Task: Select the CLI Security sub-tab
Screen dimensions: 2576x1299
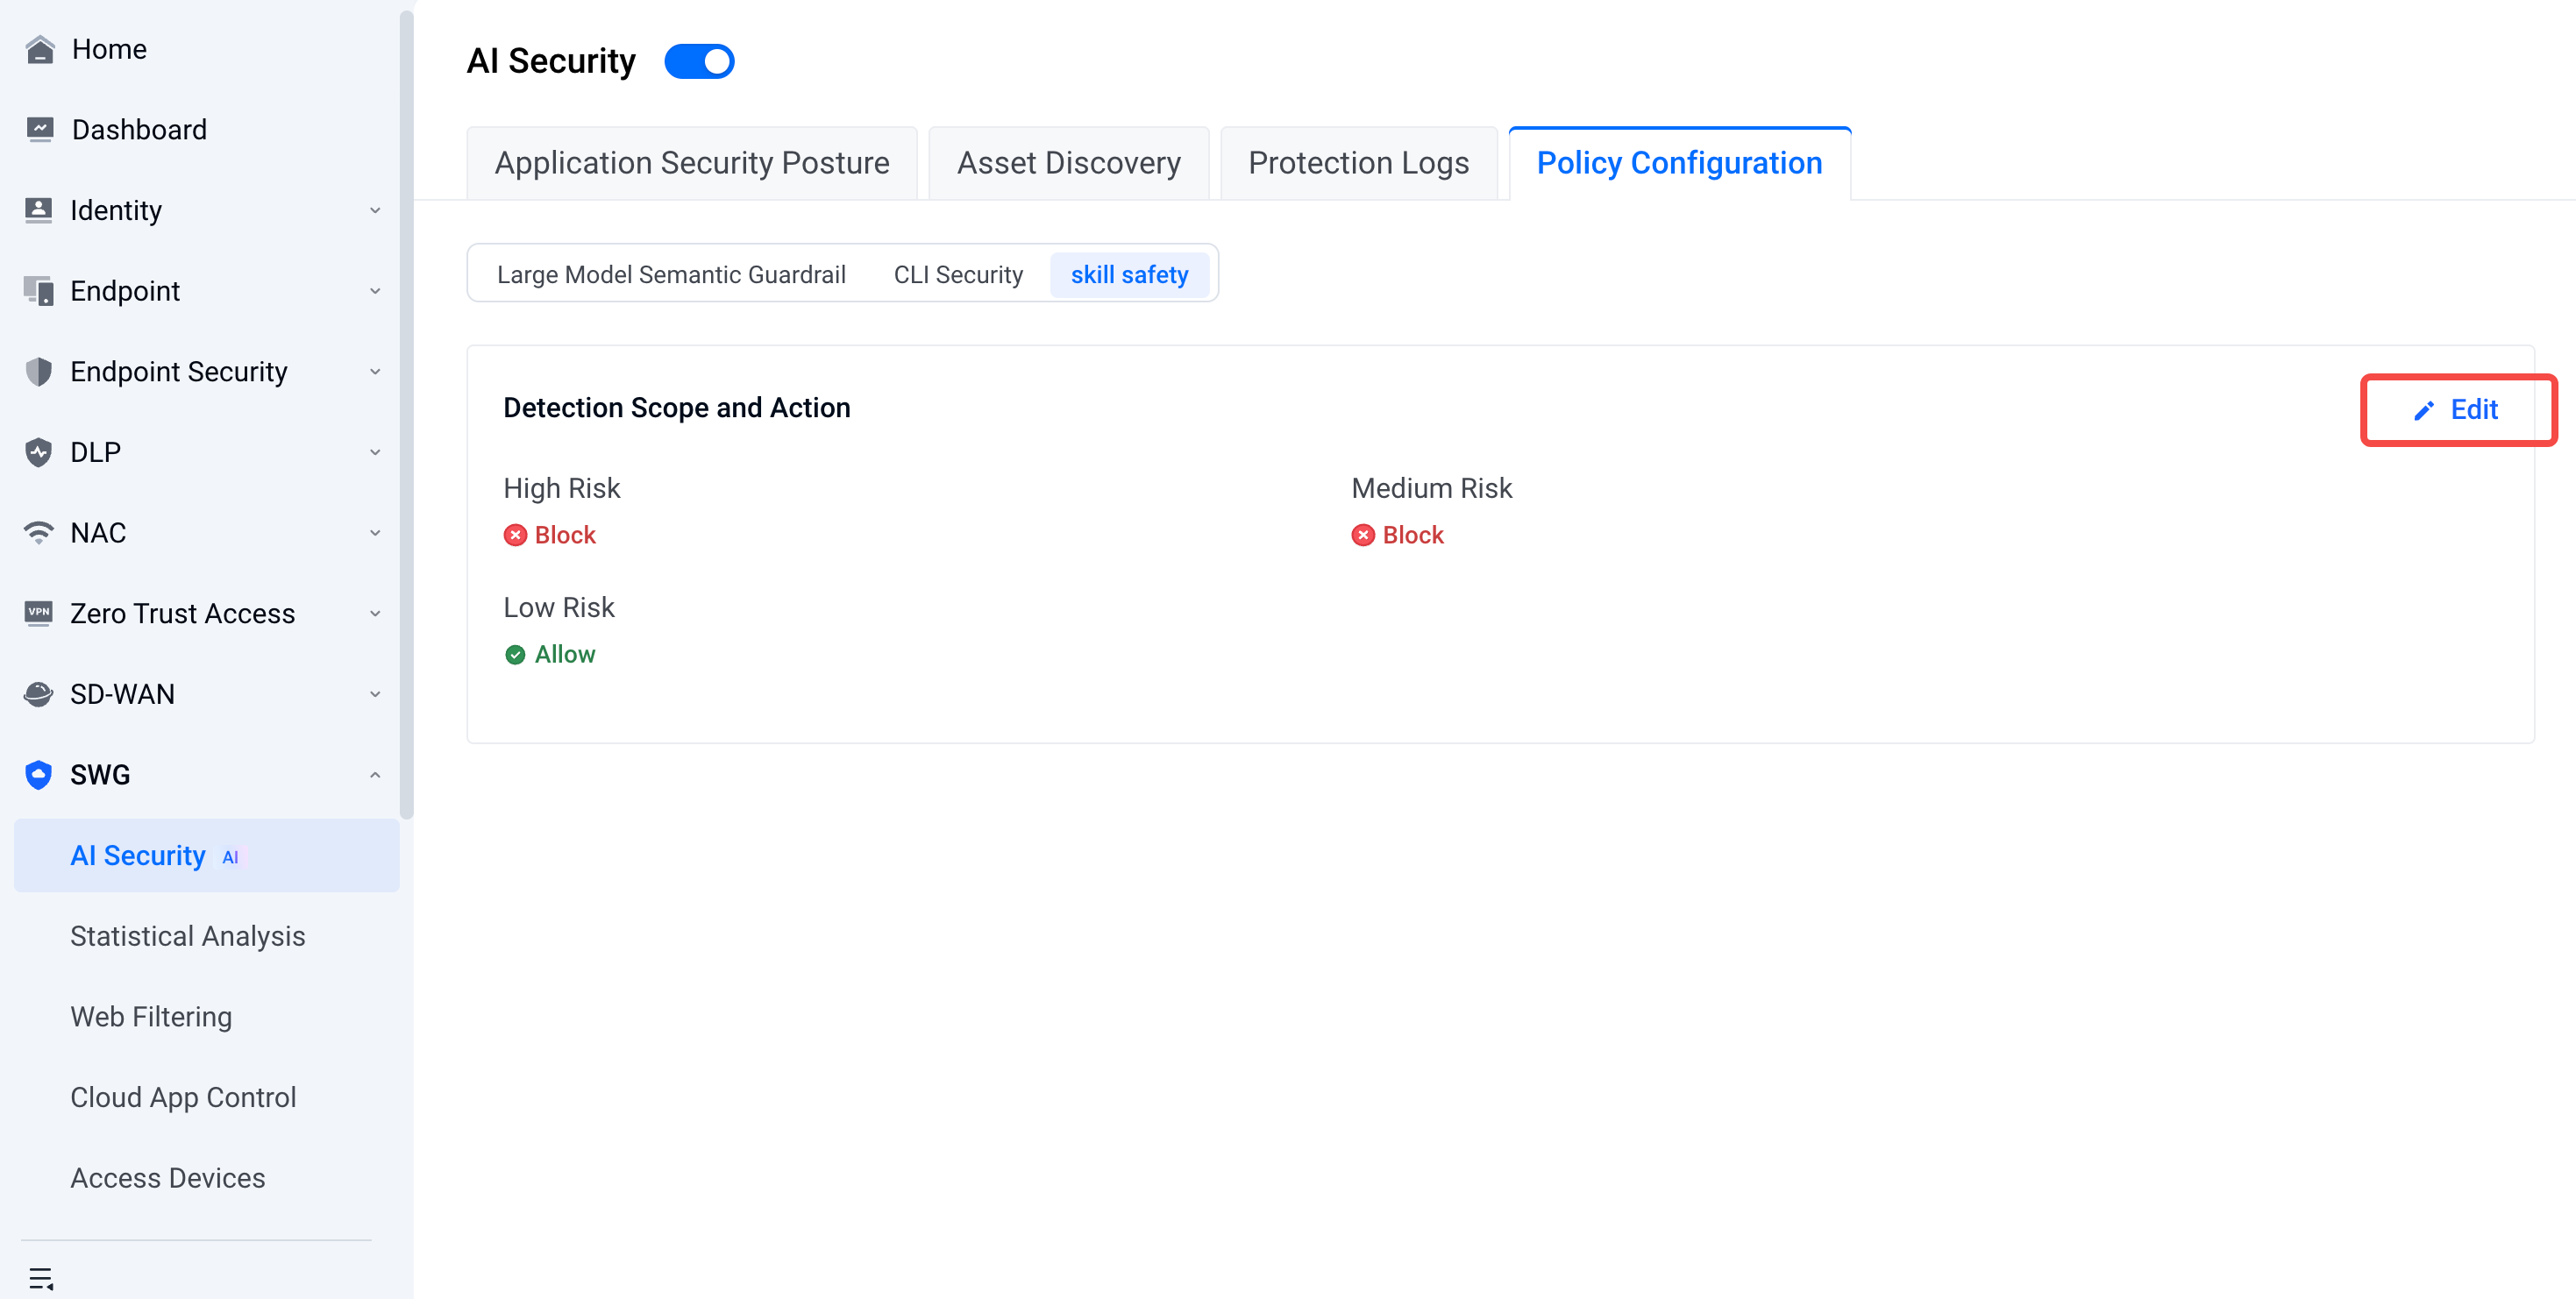Action: (x=958, y=274)
